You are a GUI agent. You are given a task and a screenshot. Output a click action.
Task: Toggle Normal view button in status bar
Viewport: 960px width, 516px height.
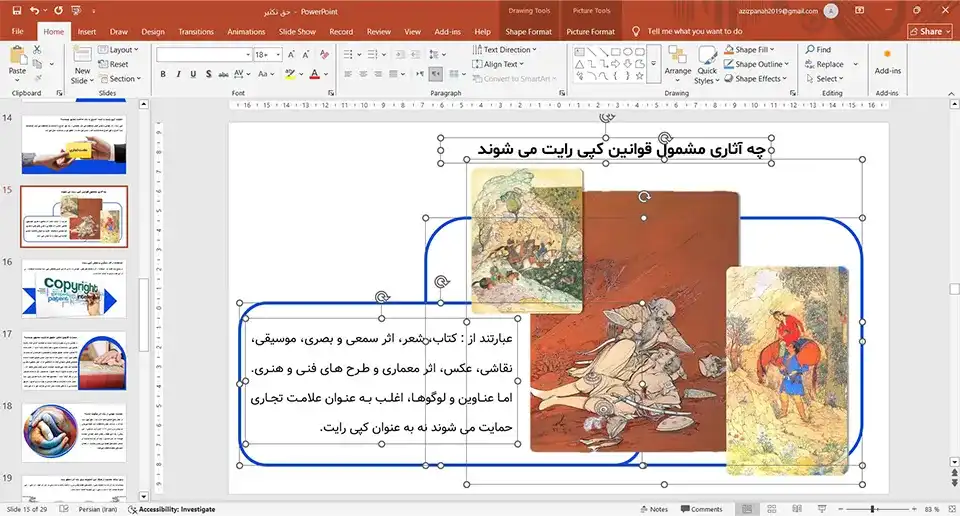point(747,509)
